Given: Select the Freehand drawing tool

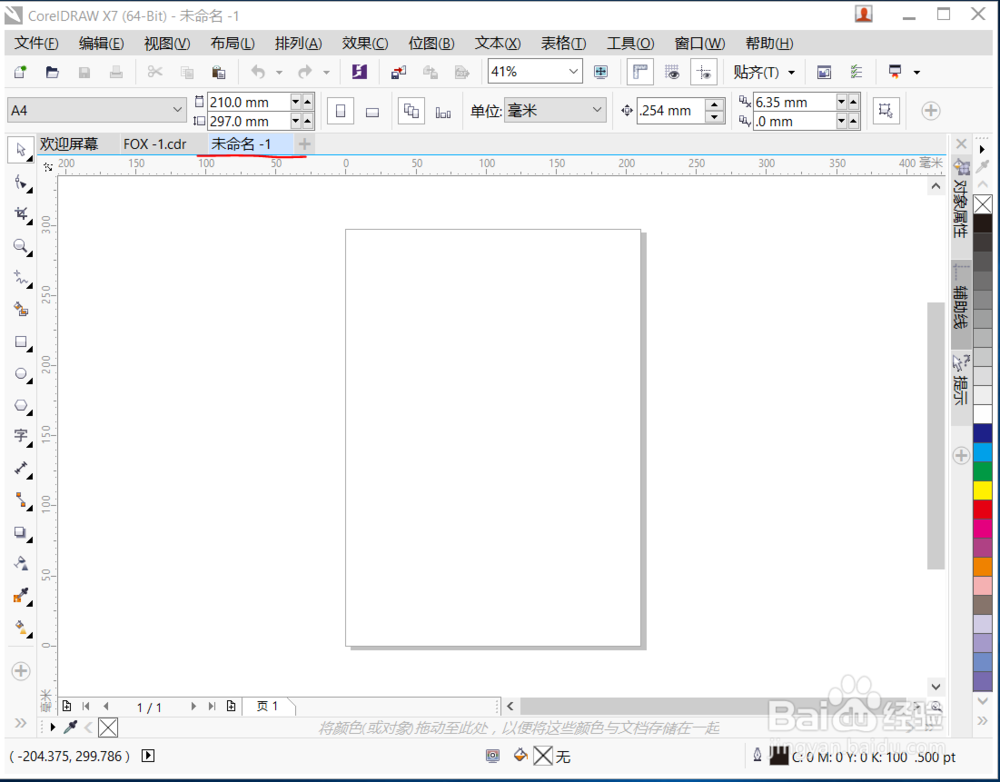Looking at the screenshot, I should tap(21, 278).
